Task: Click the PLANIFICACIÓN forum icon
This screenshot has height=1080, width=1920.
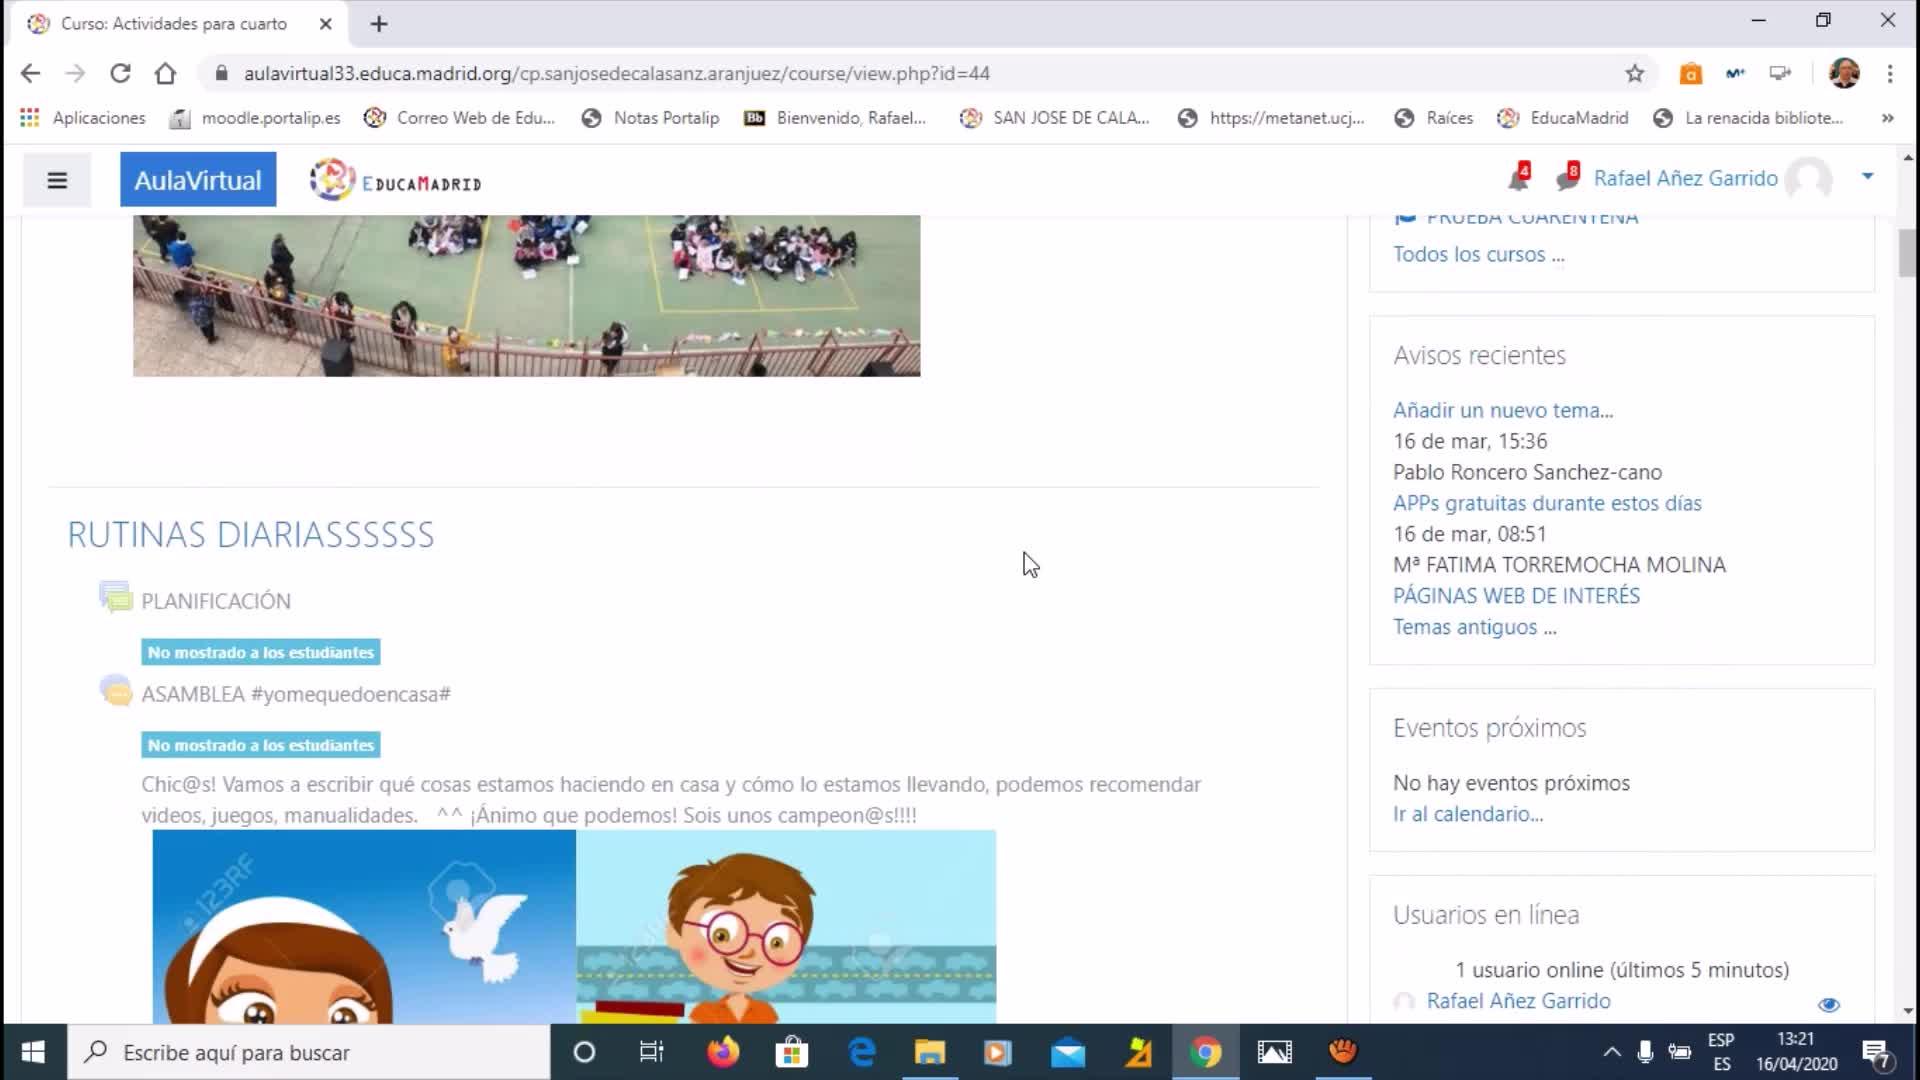Action: click(116, 598)
